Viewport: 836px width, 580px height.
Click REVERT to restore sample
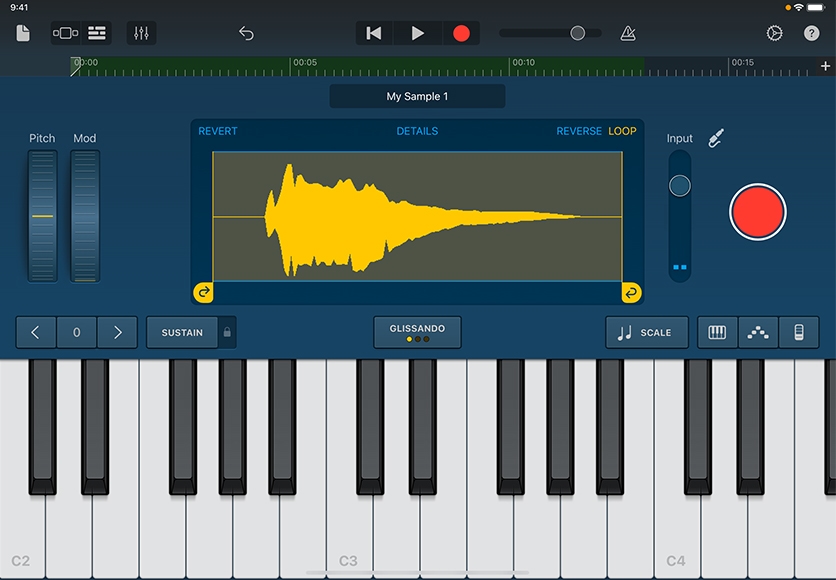coord(218,131)
